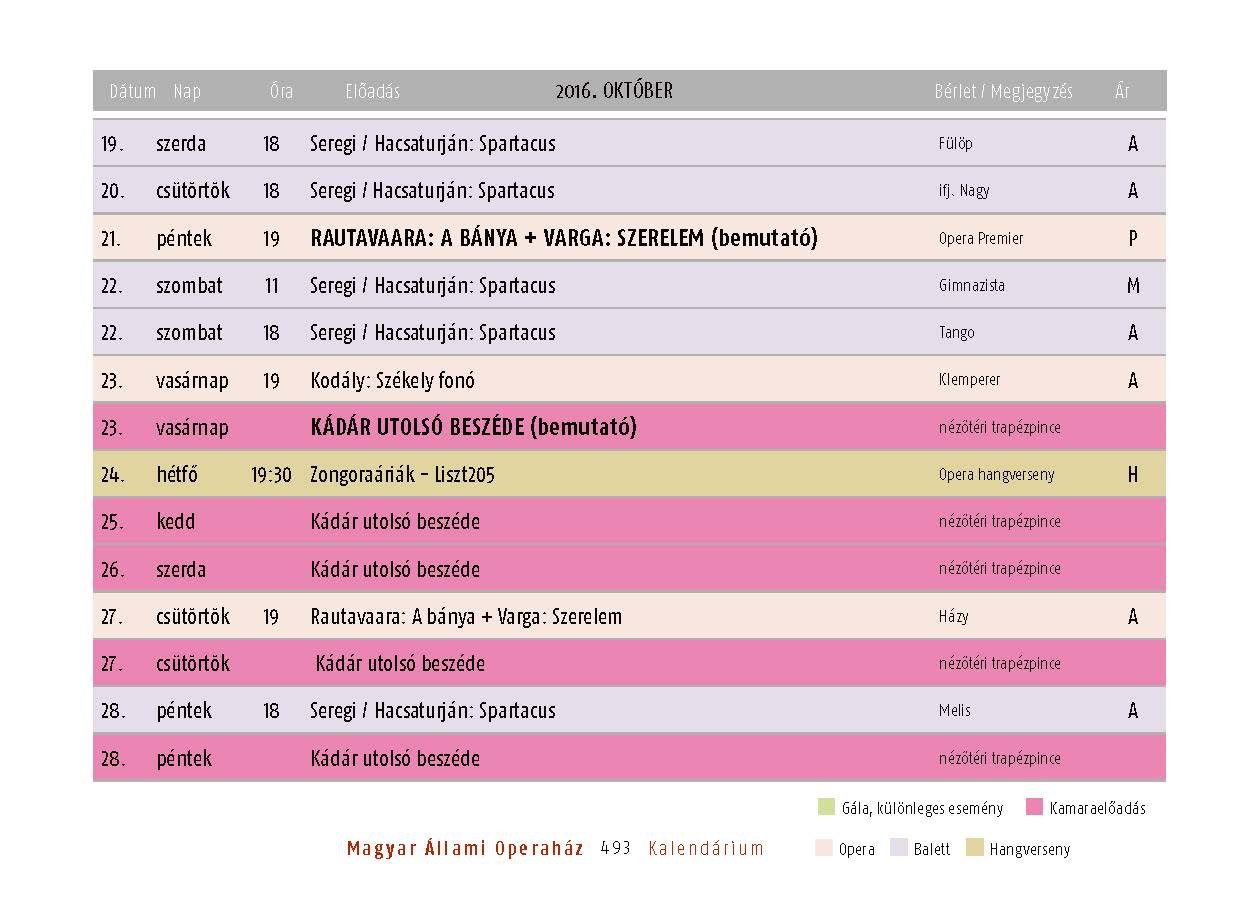Click "Zongoraáriák – Liszt205" concert title
This screenshot has width=1260, height=906.
(x=402, y=475)
